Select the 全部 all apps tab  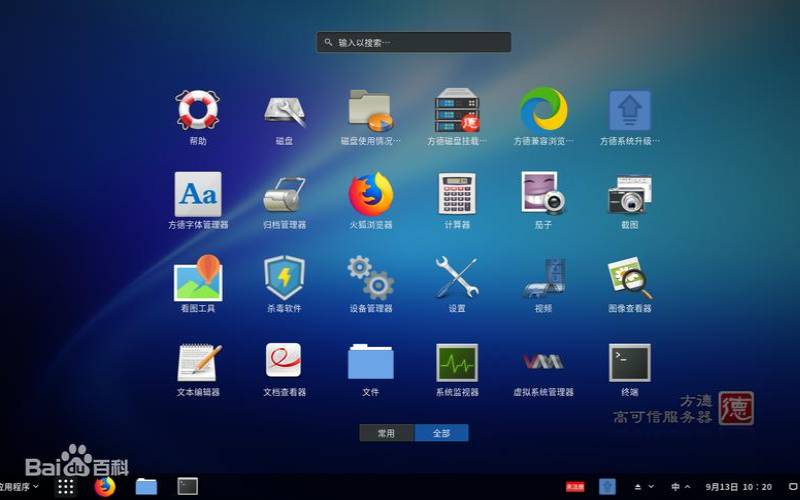point(441,433)
